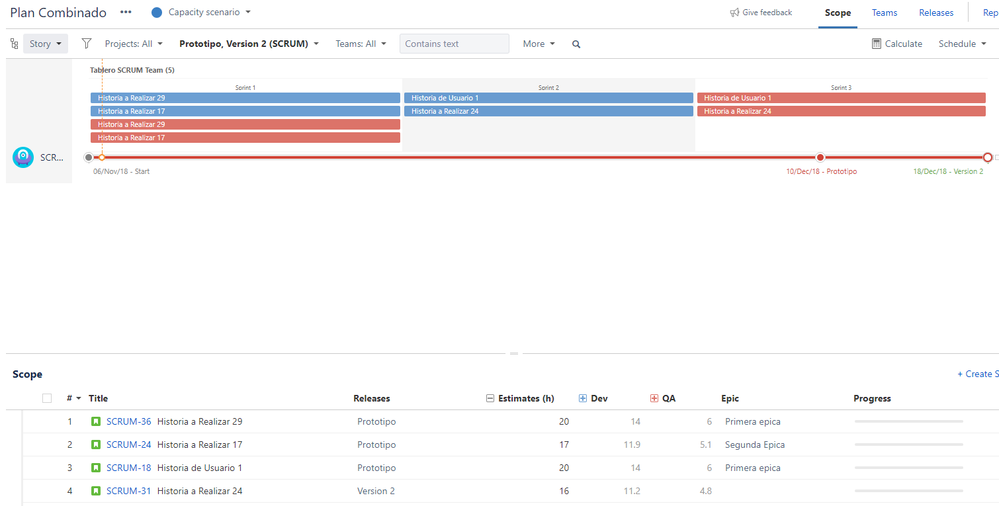Click the Contains text filter field
The image size is (999, 506).
point(454,44)
